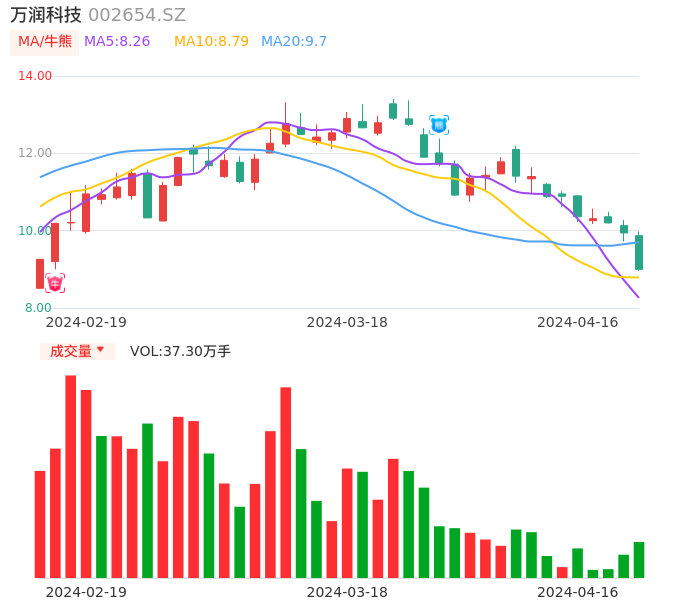Click the MA20:9.7 legend label
The image size is (686, 606).
294,41
